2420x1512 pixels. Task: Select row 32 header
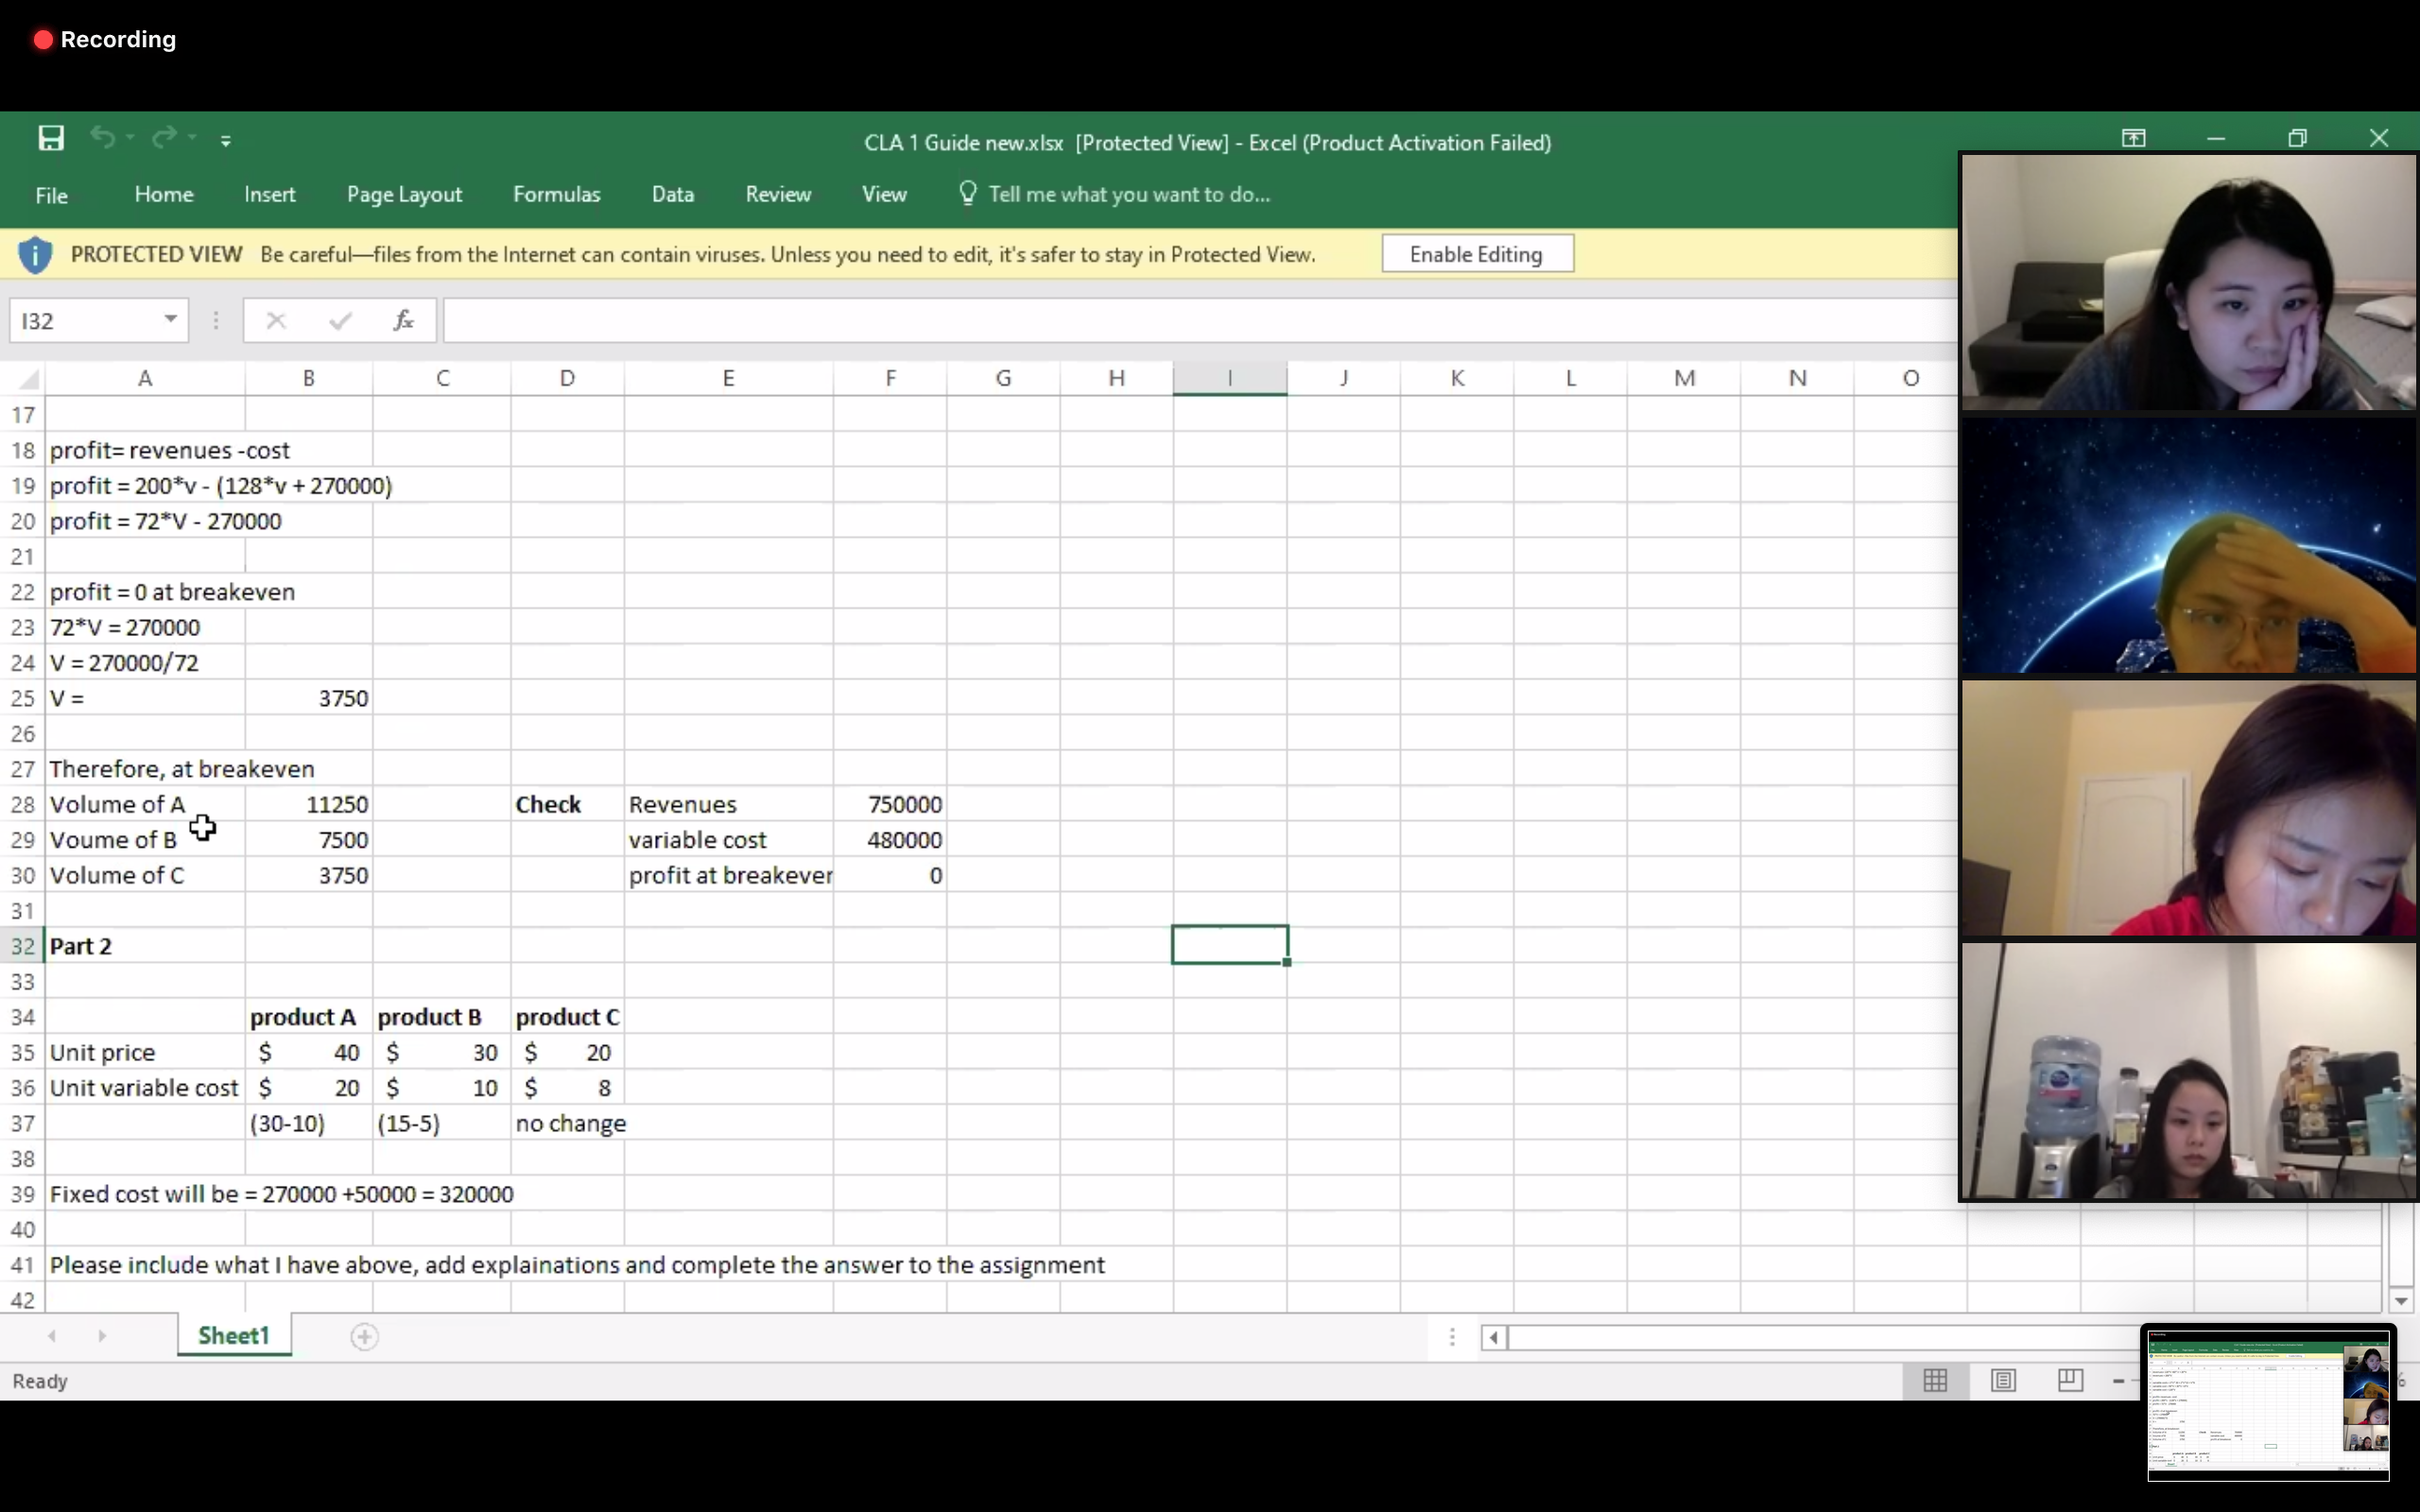23,946
